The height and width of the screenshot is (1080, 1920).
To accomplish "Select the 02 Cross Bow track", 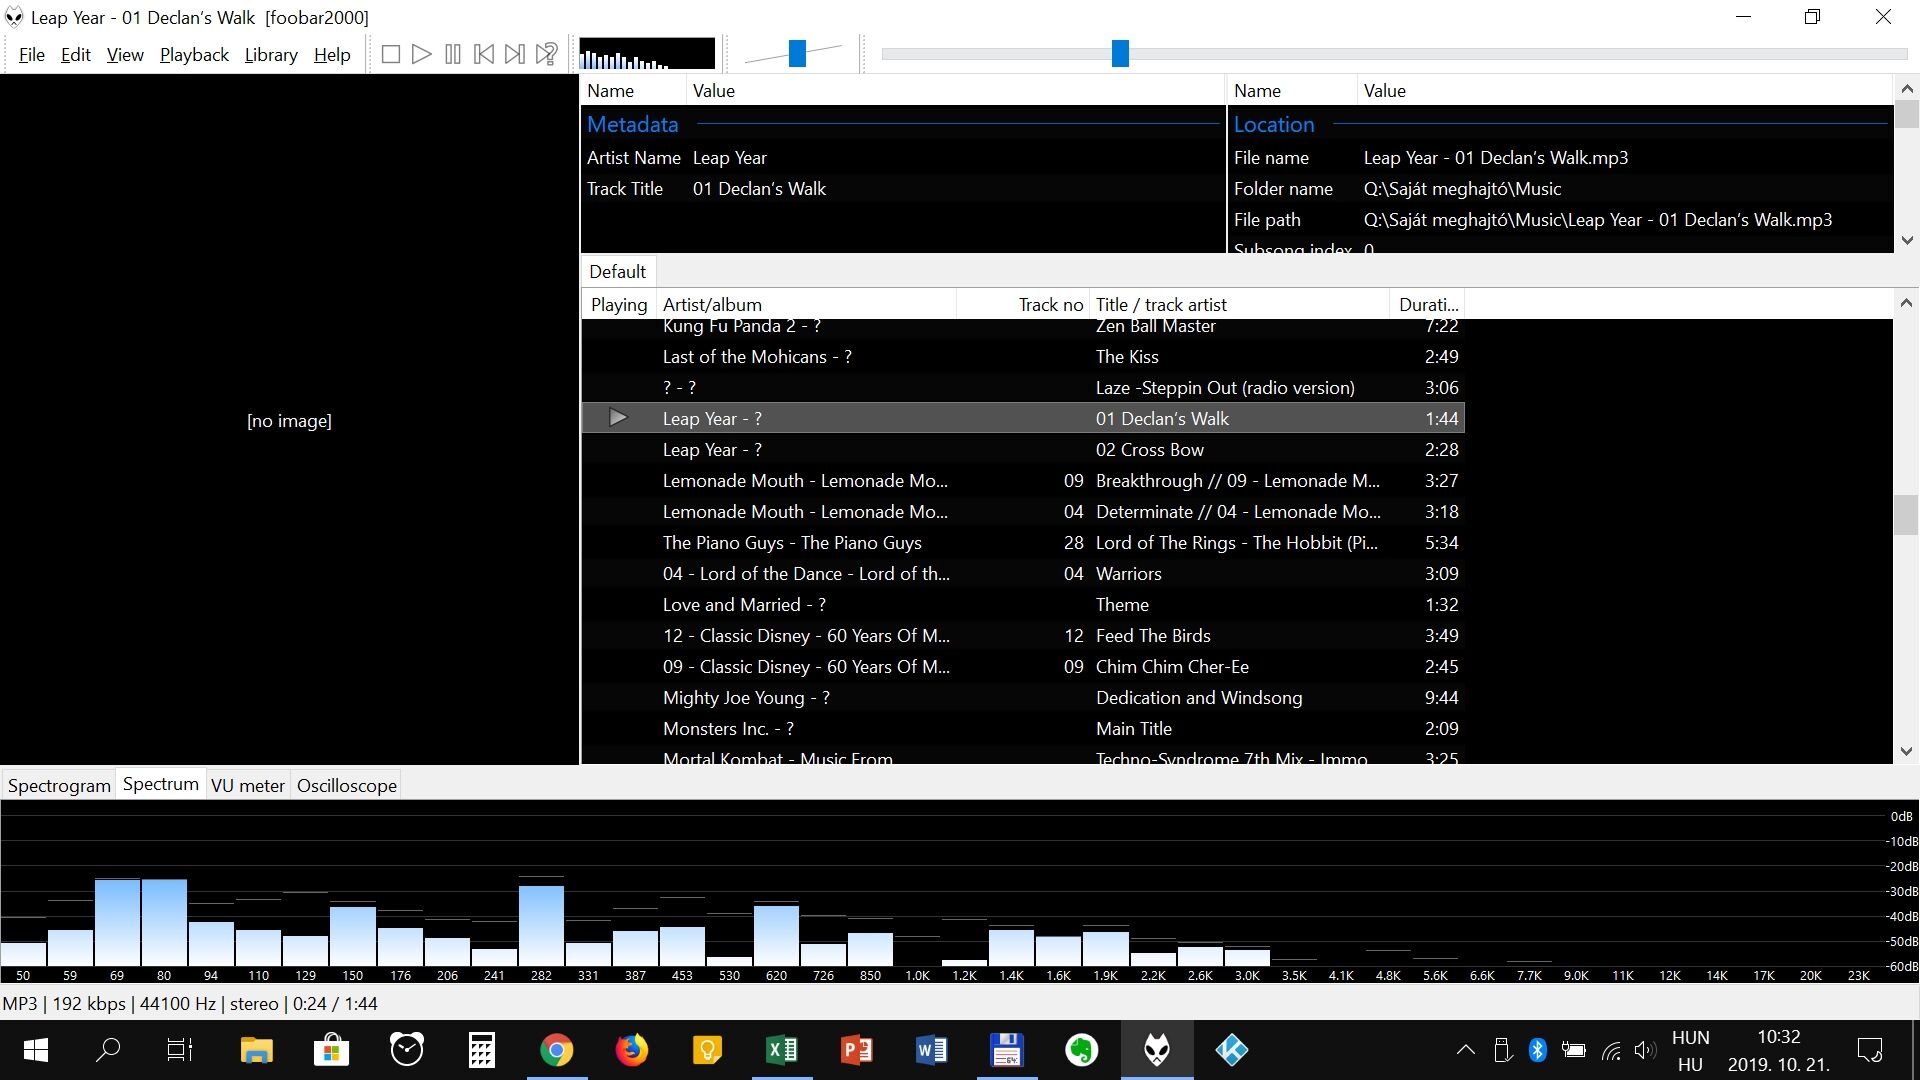I will 1149,450.
